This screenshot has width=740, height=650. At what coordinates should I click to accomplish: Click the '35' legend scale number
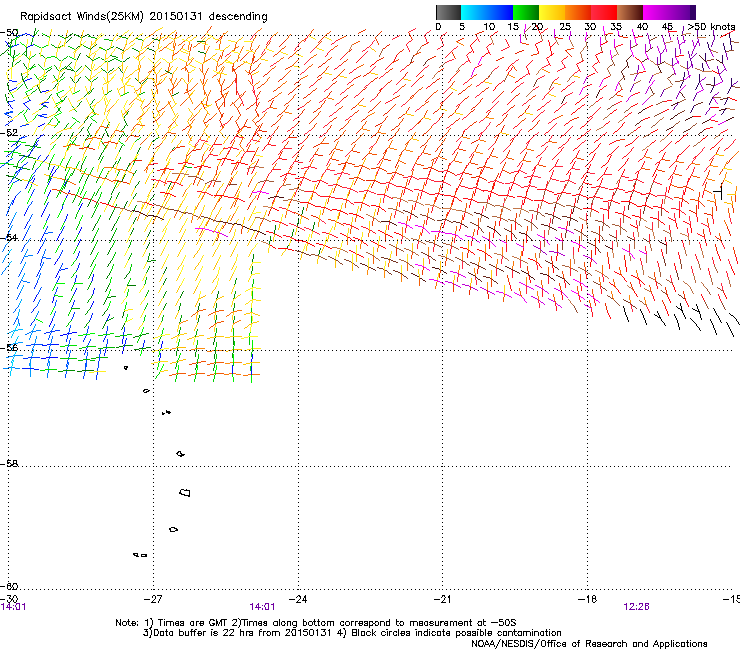click(616, 27)
